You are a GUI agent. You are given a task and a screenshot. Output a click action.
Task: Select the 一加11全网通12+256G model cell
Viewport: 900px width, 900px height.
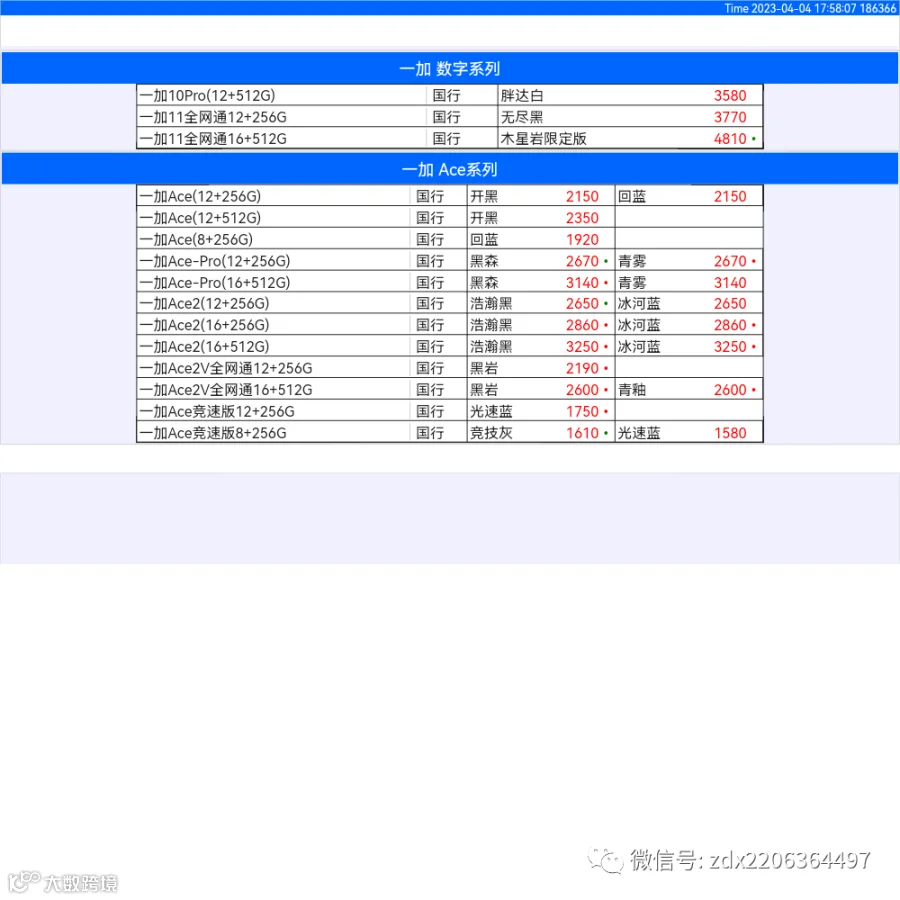(x=281, y=117)
